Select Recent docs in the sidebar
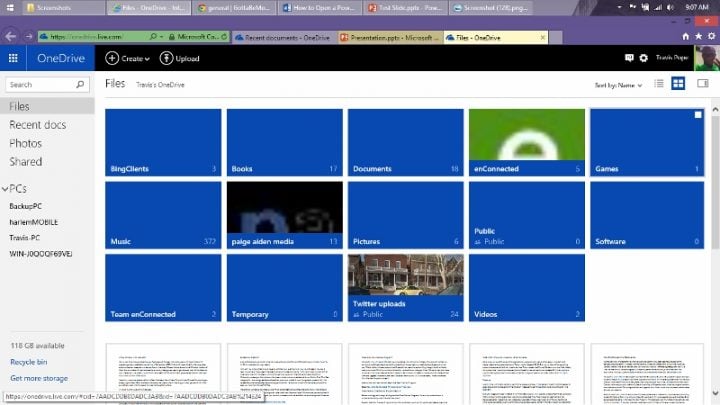 [x=38, y=124]
